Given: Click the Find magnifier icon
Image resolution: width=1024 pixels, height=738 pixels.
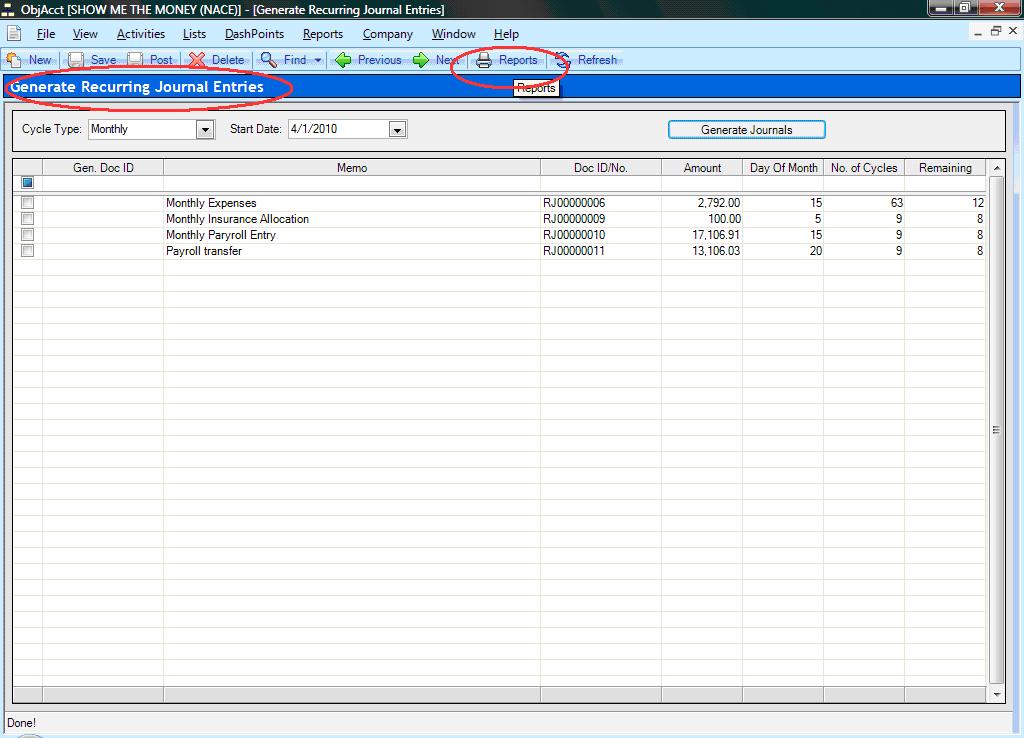Looking at the screenshot, I should (x=268, y=60).
